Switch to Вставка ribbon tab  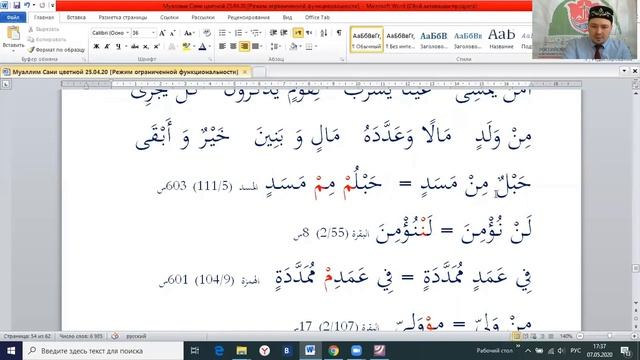pyautogui.click(x=76, y=18)
